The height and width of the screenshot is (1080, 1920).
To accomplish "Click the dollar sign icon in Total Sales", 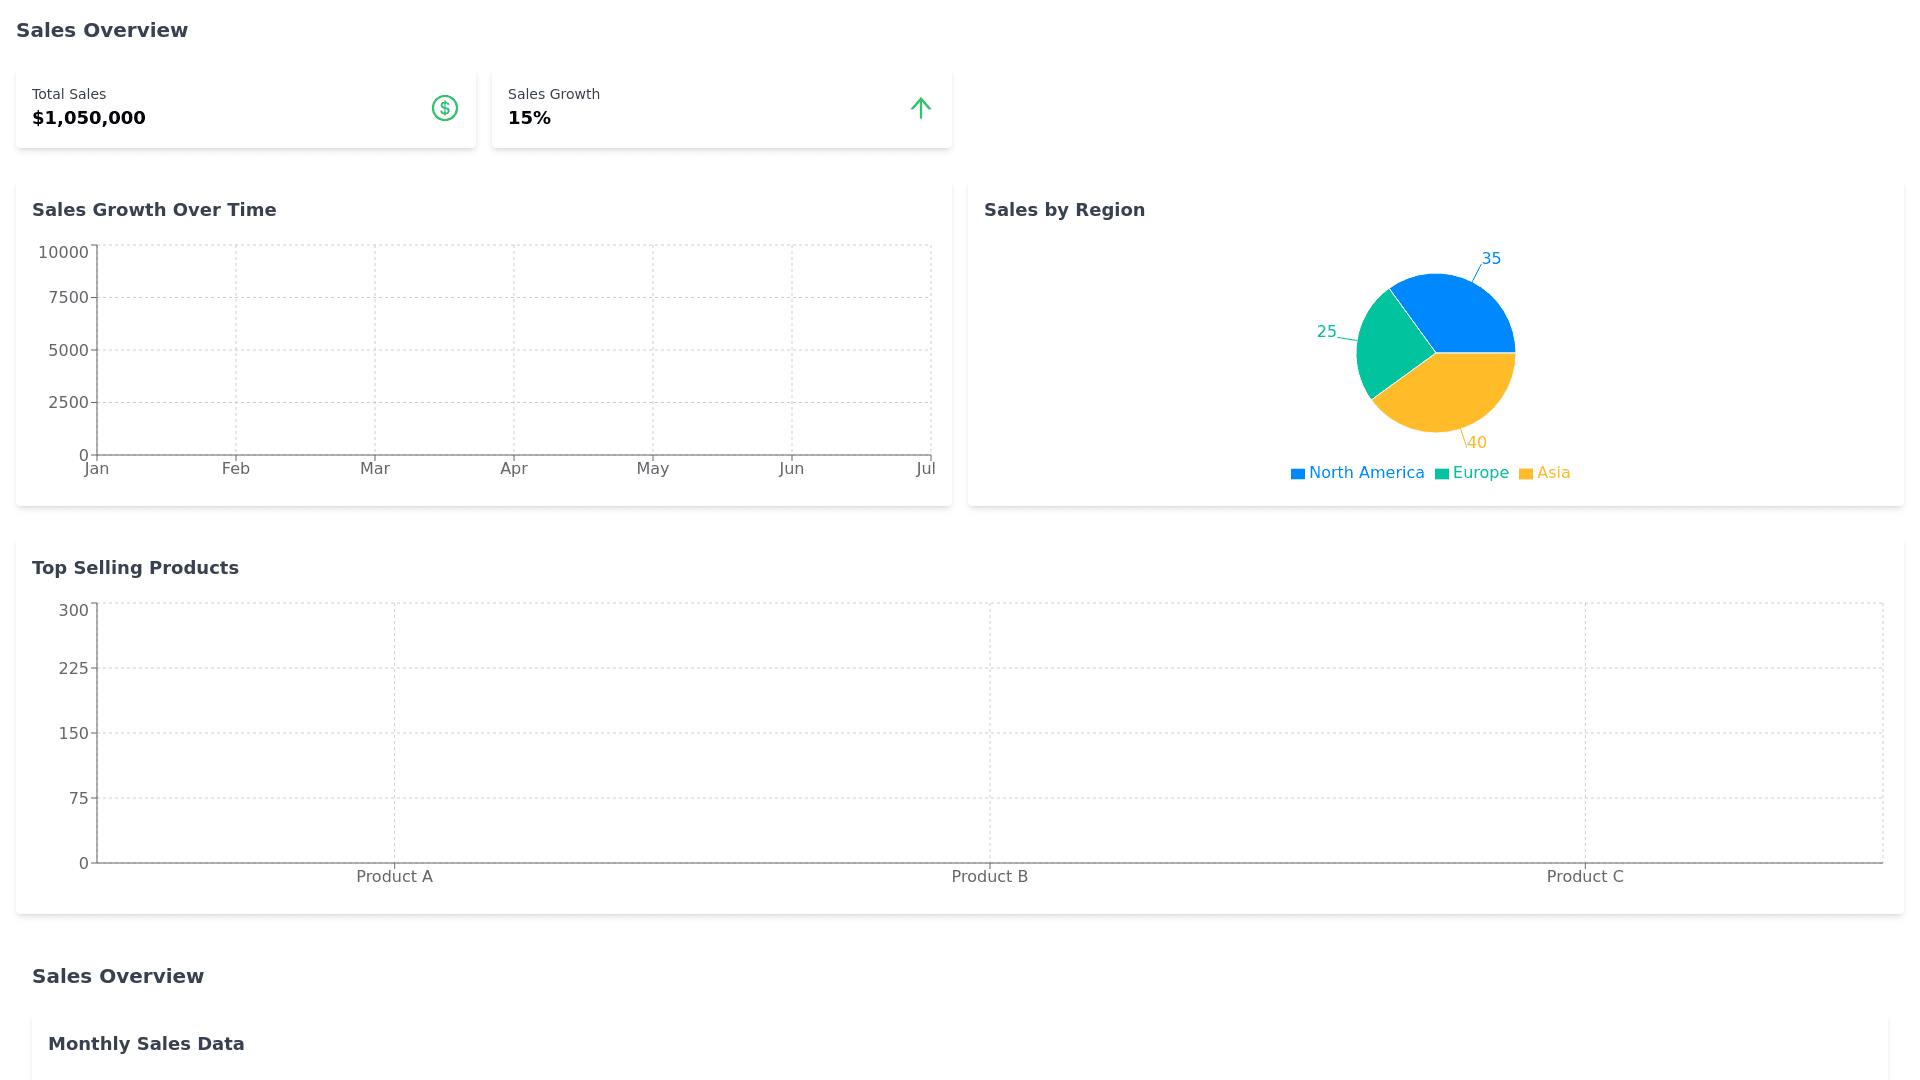I will tap(445, 108).
